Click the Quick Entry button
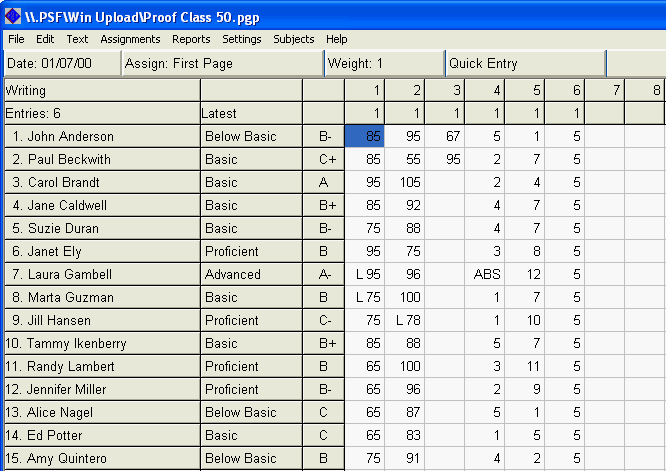The width and height of the screenshot is (666, 471). (526, 63)
